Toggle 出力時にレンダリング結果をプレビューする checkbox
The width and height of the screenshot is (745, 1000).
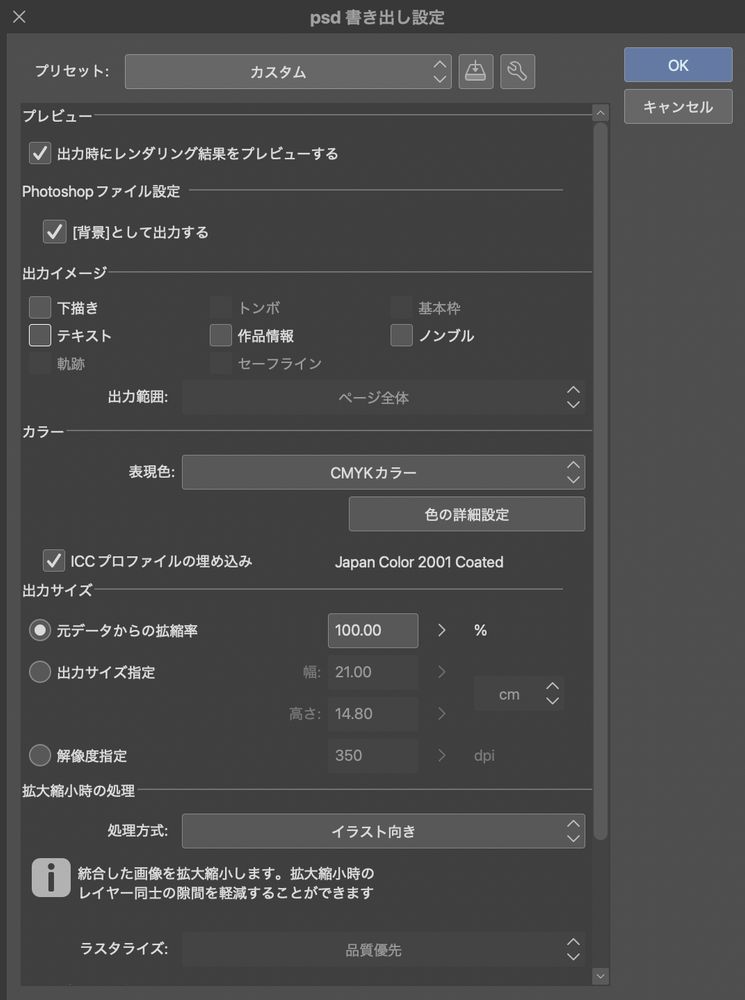pyautogui.click(x=40, y=153)
